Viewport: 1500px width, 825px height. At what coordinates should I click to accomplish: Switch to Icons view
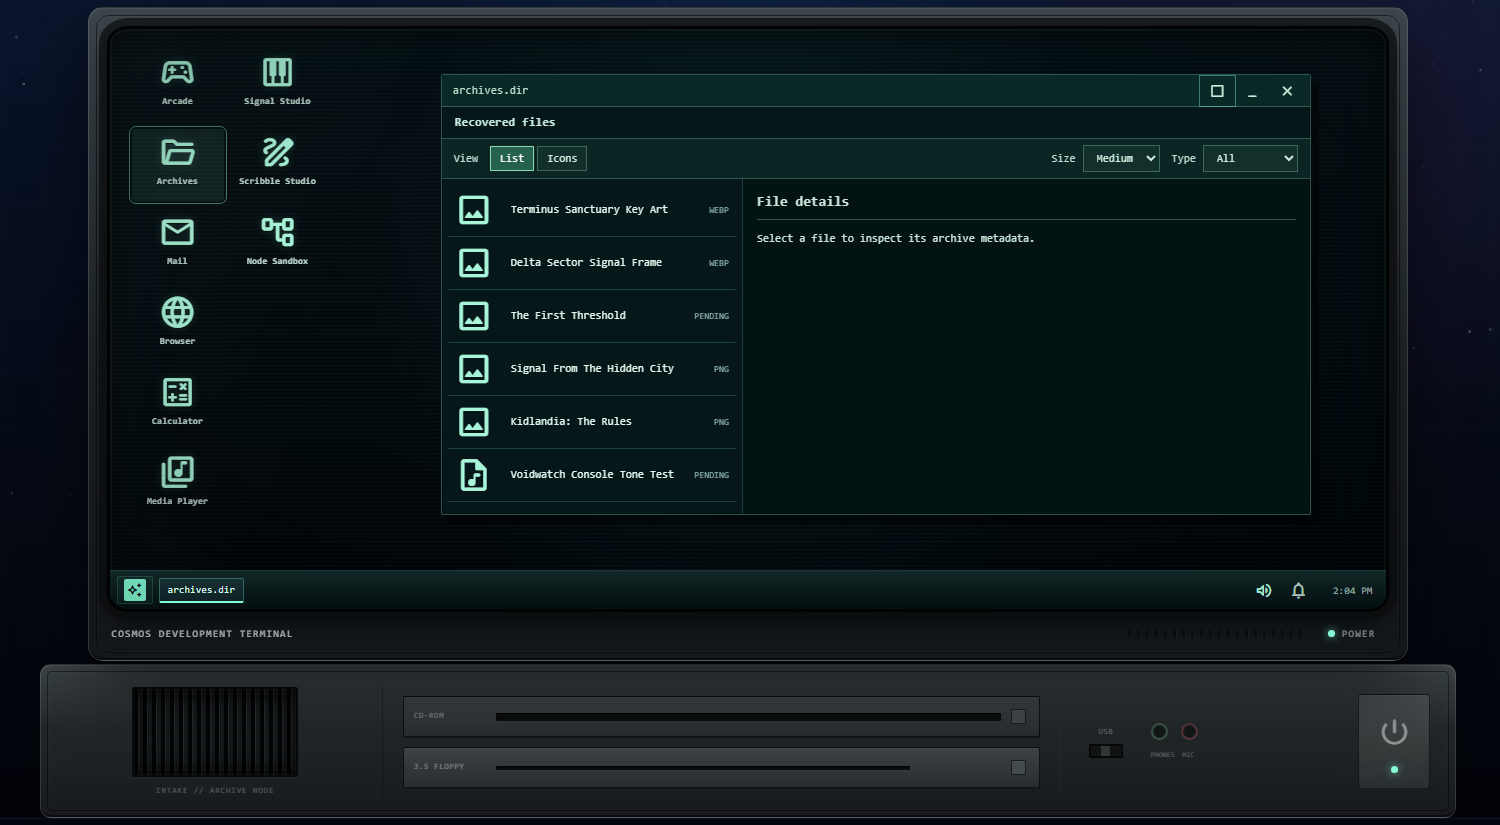point(562,158)
